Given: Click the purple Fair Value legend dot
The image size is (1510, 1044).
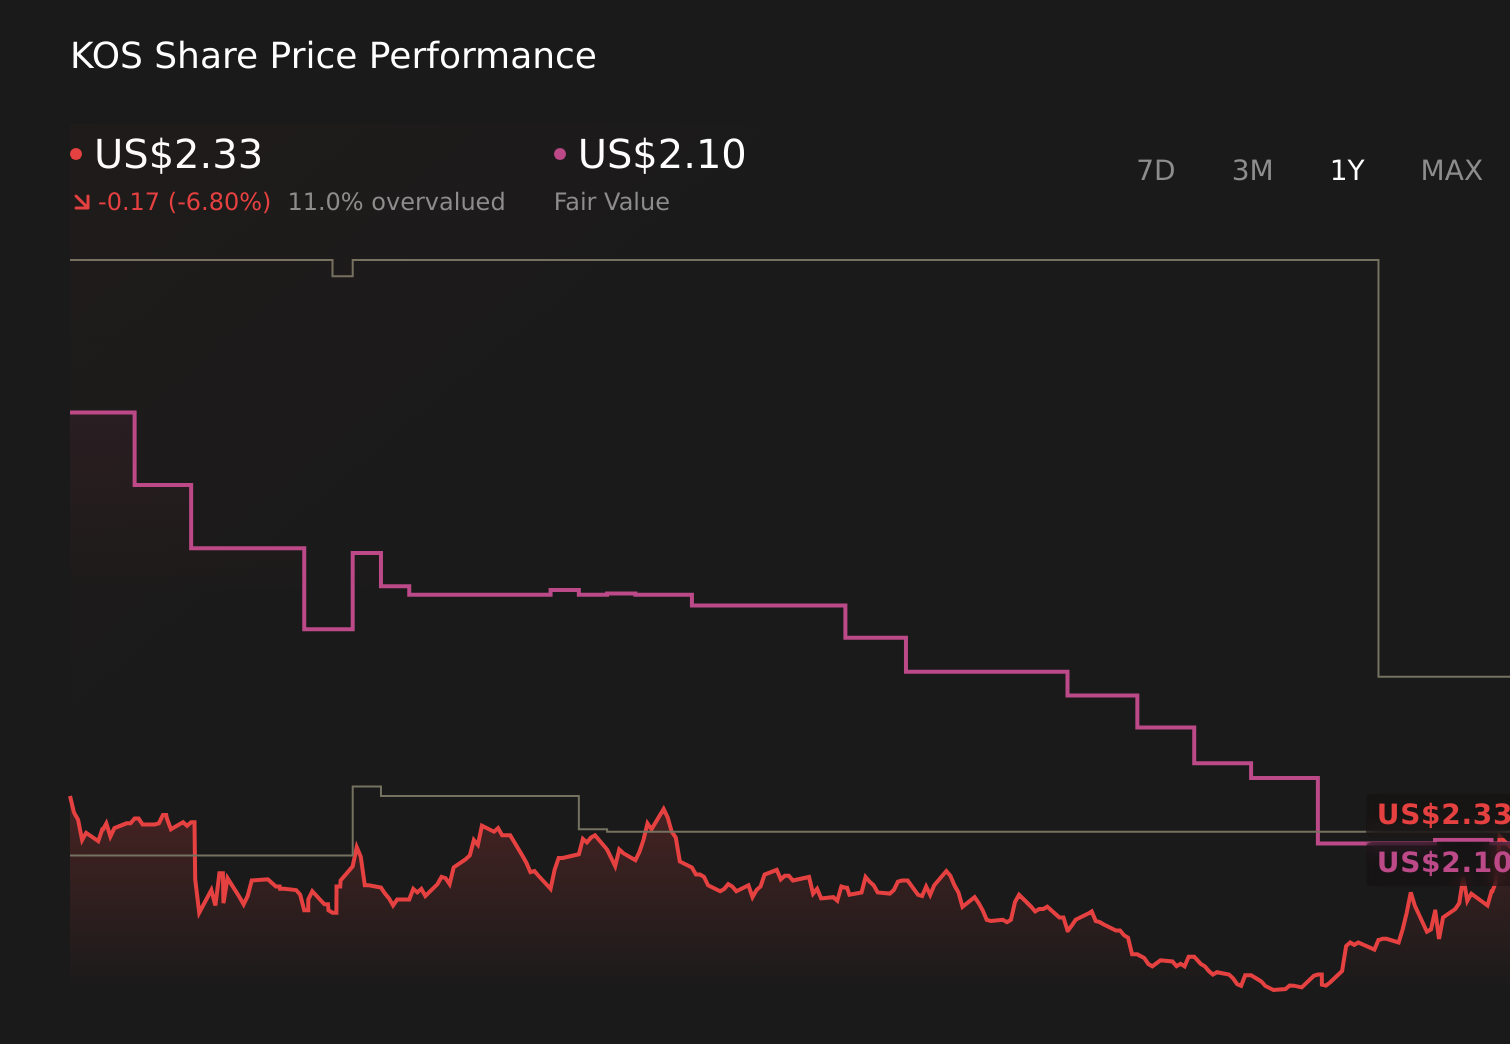Looking at the screenshot, I should point(561,153).
